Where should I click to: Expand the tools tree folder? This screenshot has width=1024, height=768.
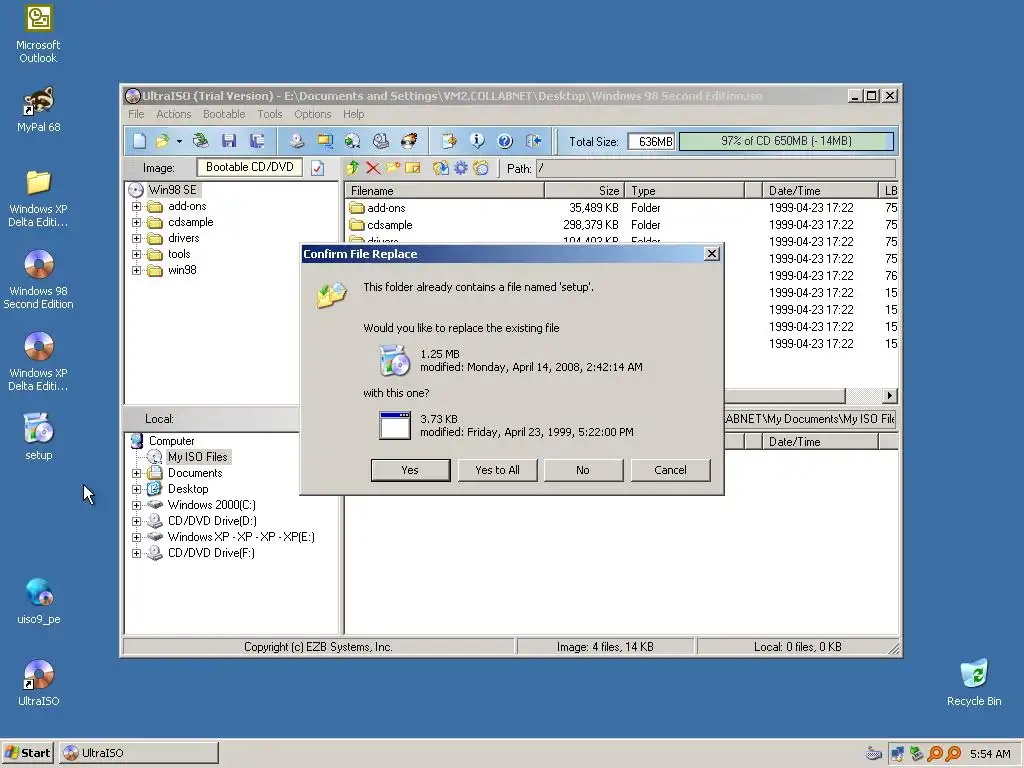point(136,255)
